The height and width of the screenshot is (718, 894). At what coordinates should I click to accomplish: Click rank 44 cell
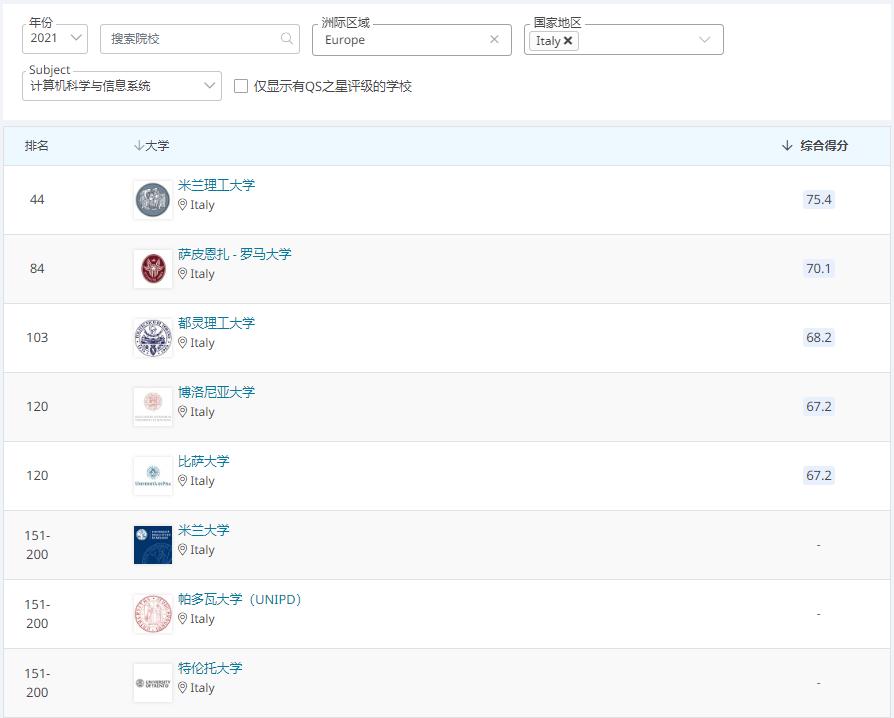(x=37, y=200)
